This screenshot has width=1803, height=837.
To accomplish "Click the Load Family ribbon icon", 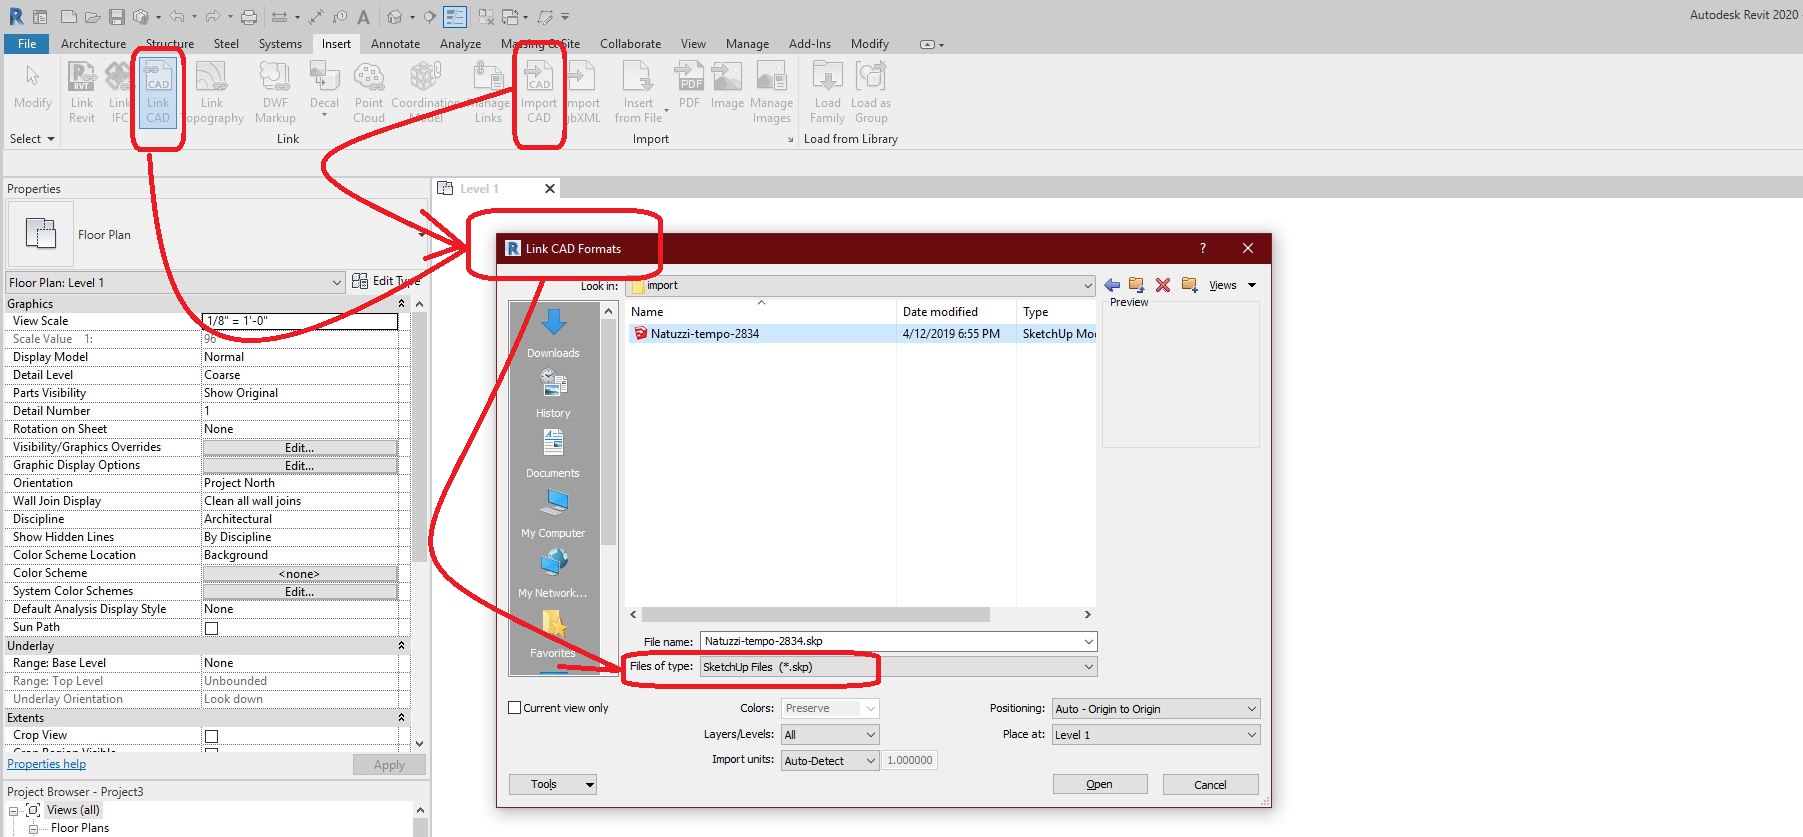I will [x=827, y=92].
